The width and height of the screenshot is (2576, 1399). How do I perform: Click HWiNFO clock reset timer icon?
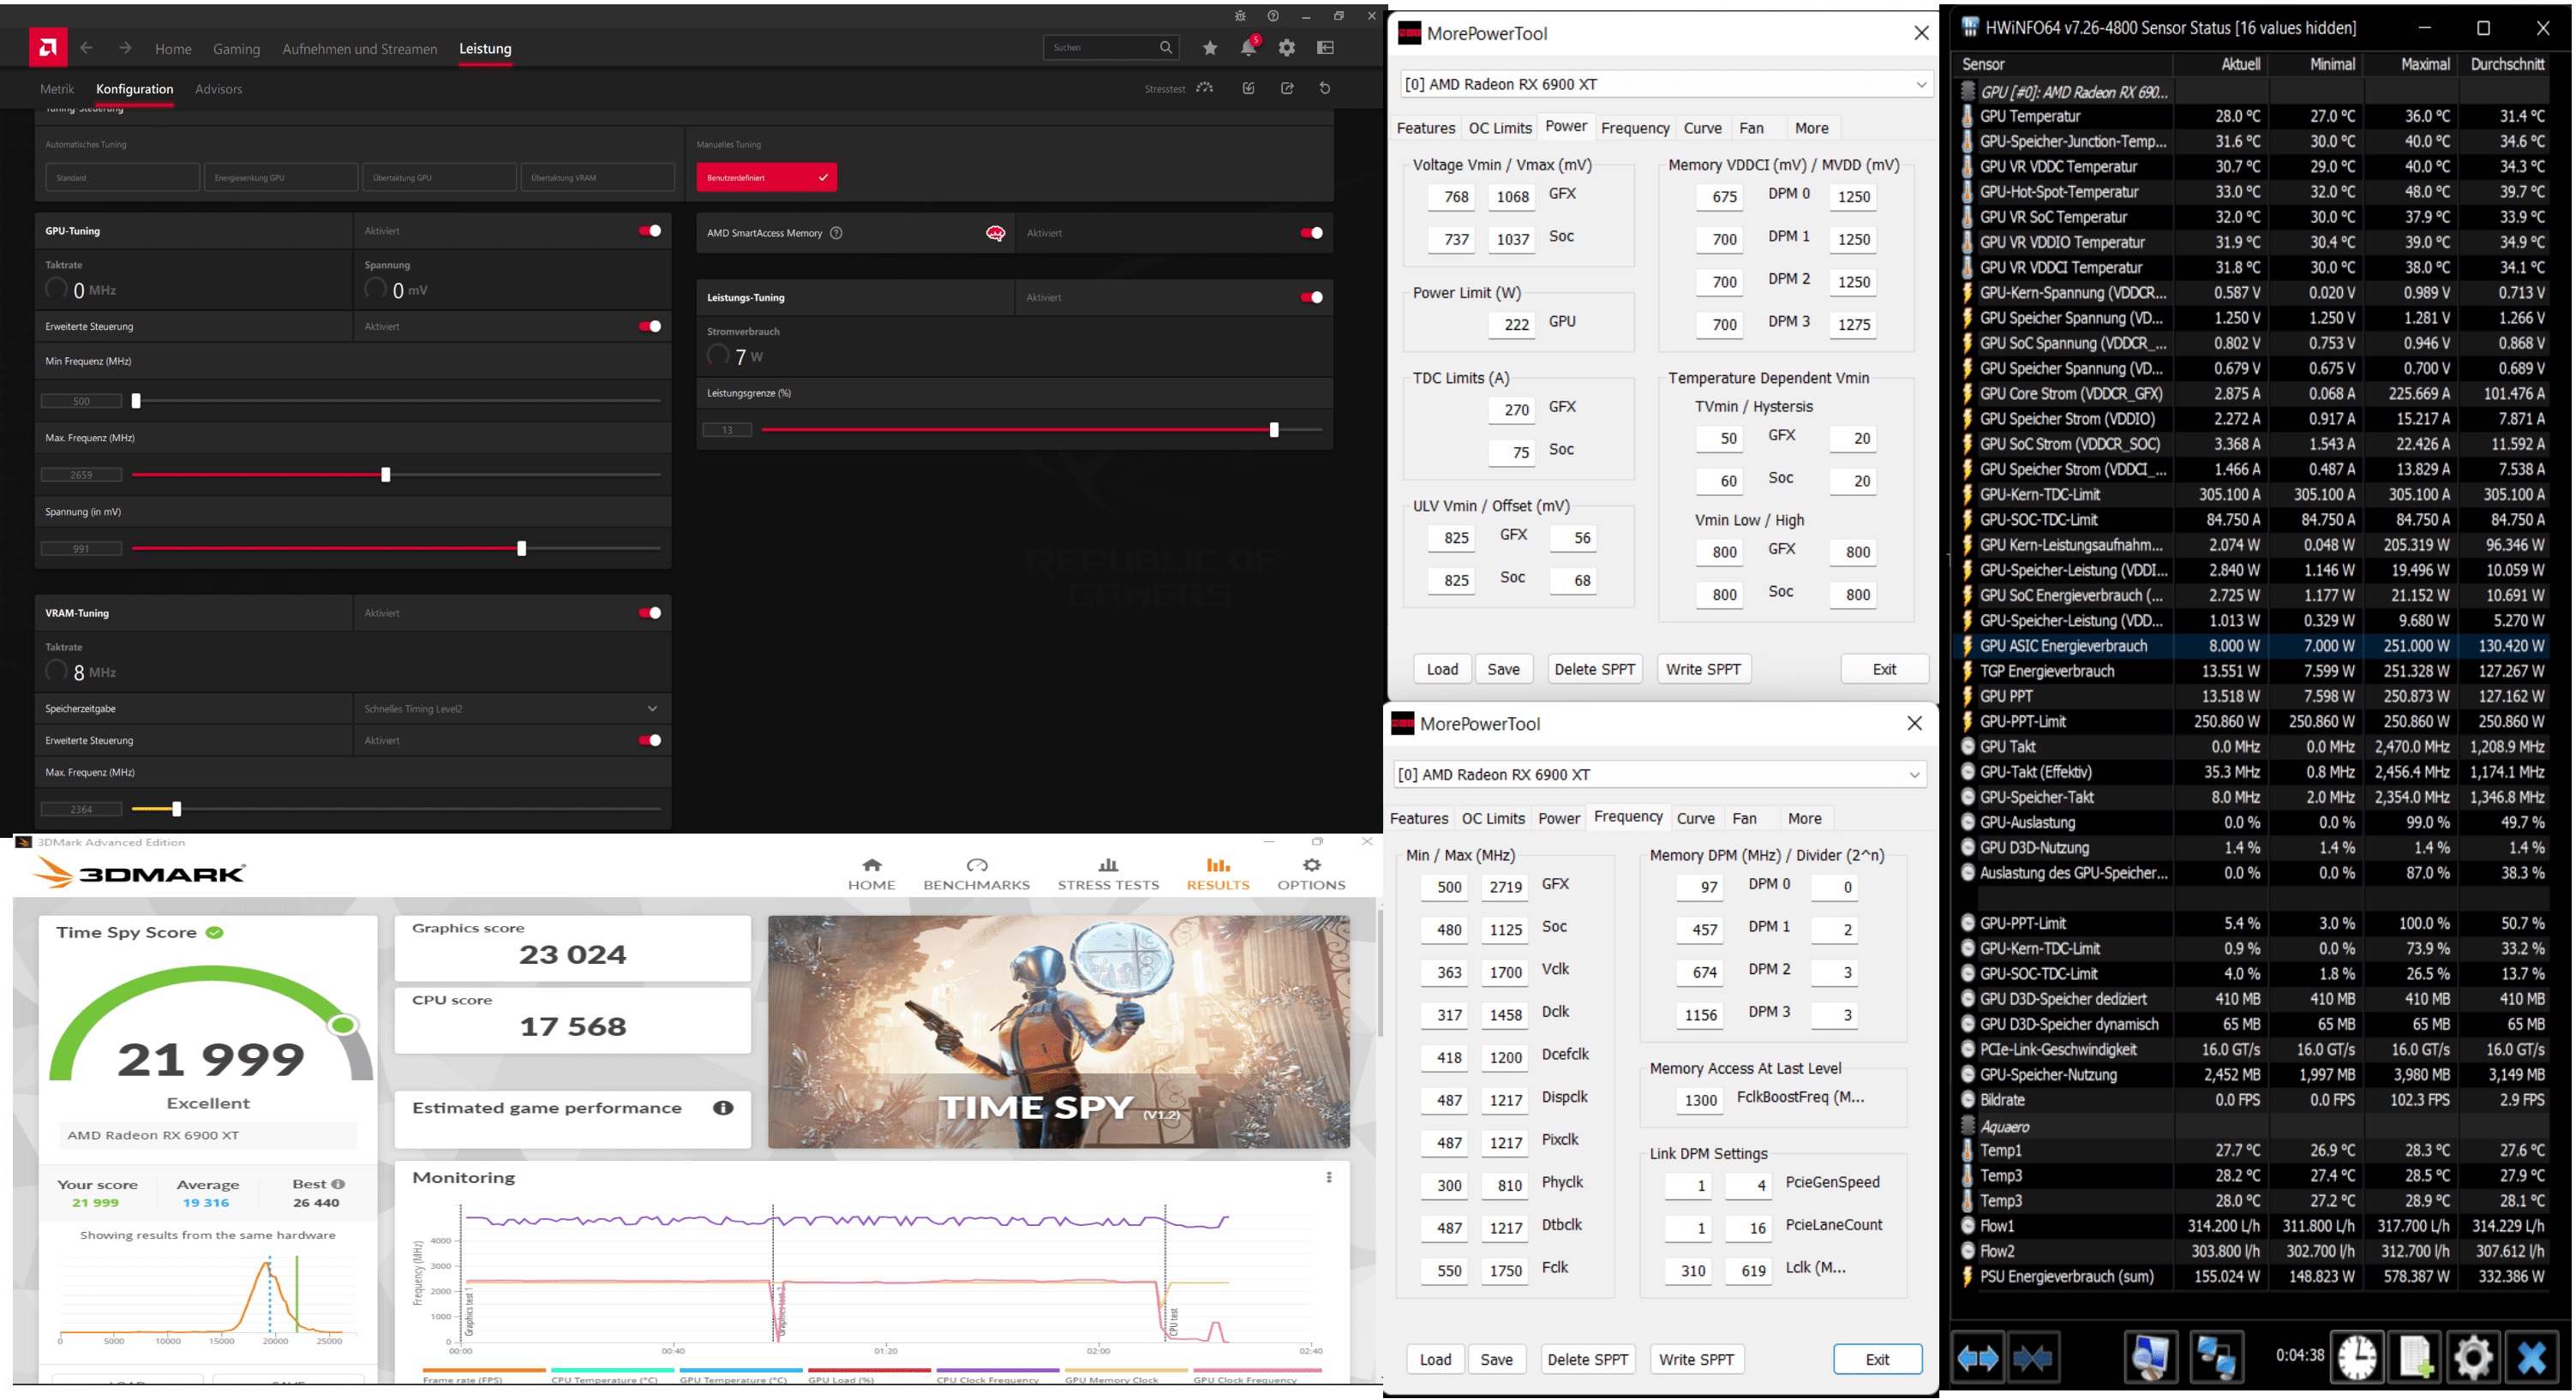(x=2356, y=1357)
